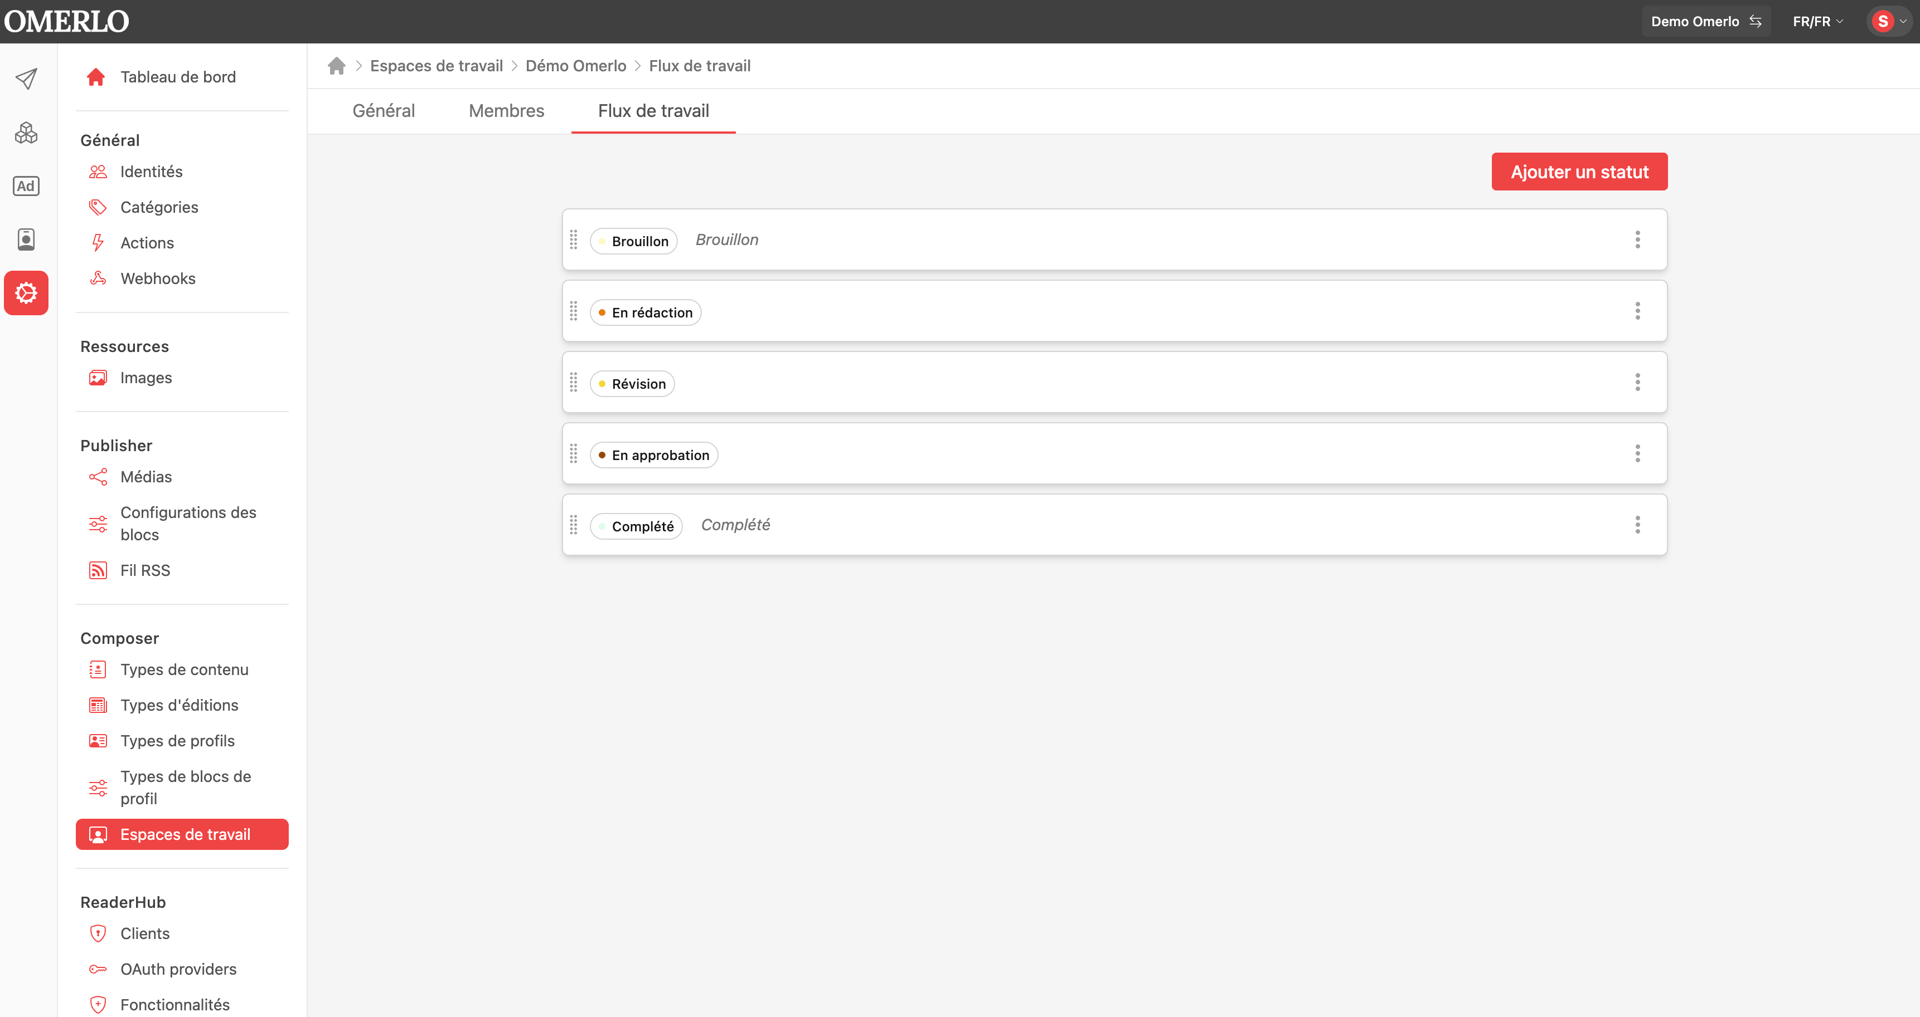
Task: Click the home icon in breadcrumb
Action: coord(336,66)
